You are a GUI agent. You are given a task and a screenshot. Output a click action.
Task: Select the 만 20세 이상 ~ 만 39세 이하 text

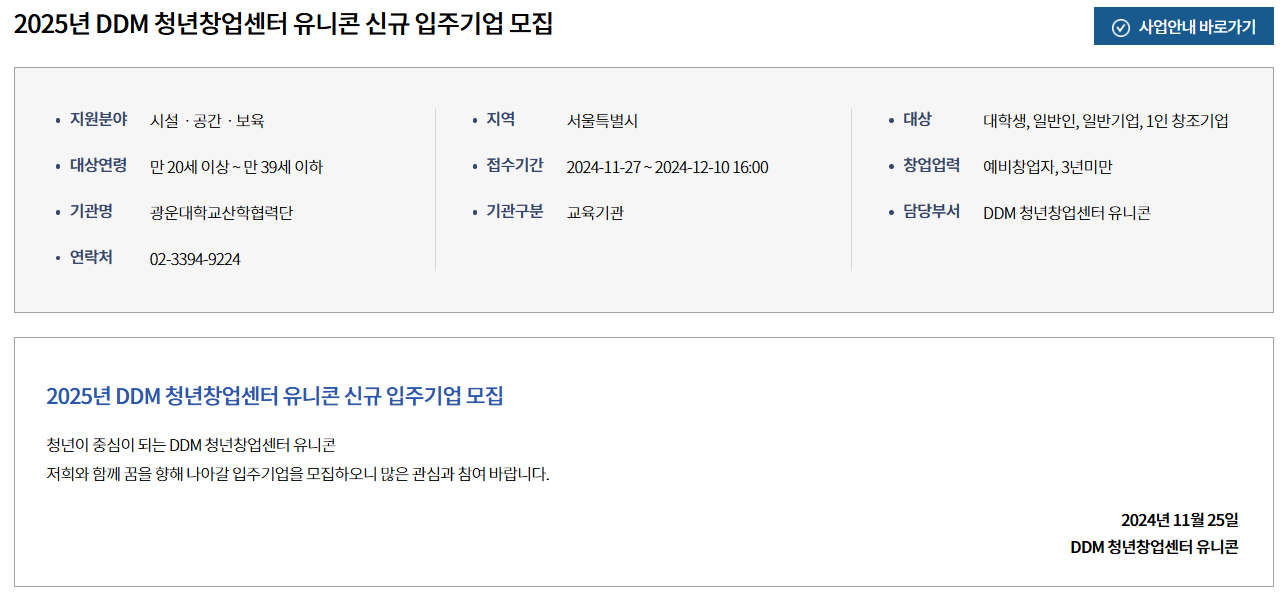(x=236, y=167)
